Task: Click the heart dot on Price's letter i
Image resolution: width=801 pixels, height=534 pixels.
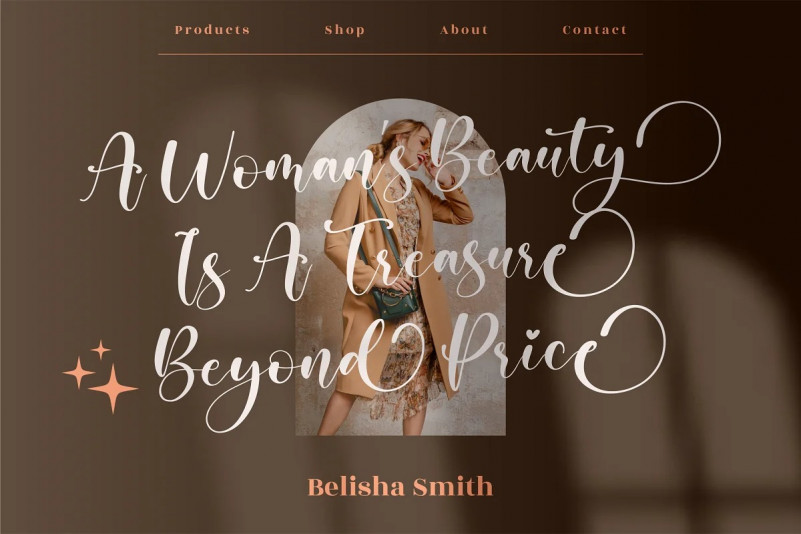Action: click(533, 335)
